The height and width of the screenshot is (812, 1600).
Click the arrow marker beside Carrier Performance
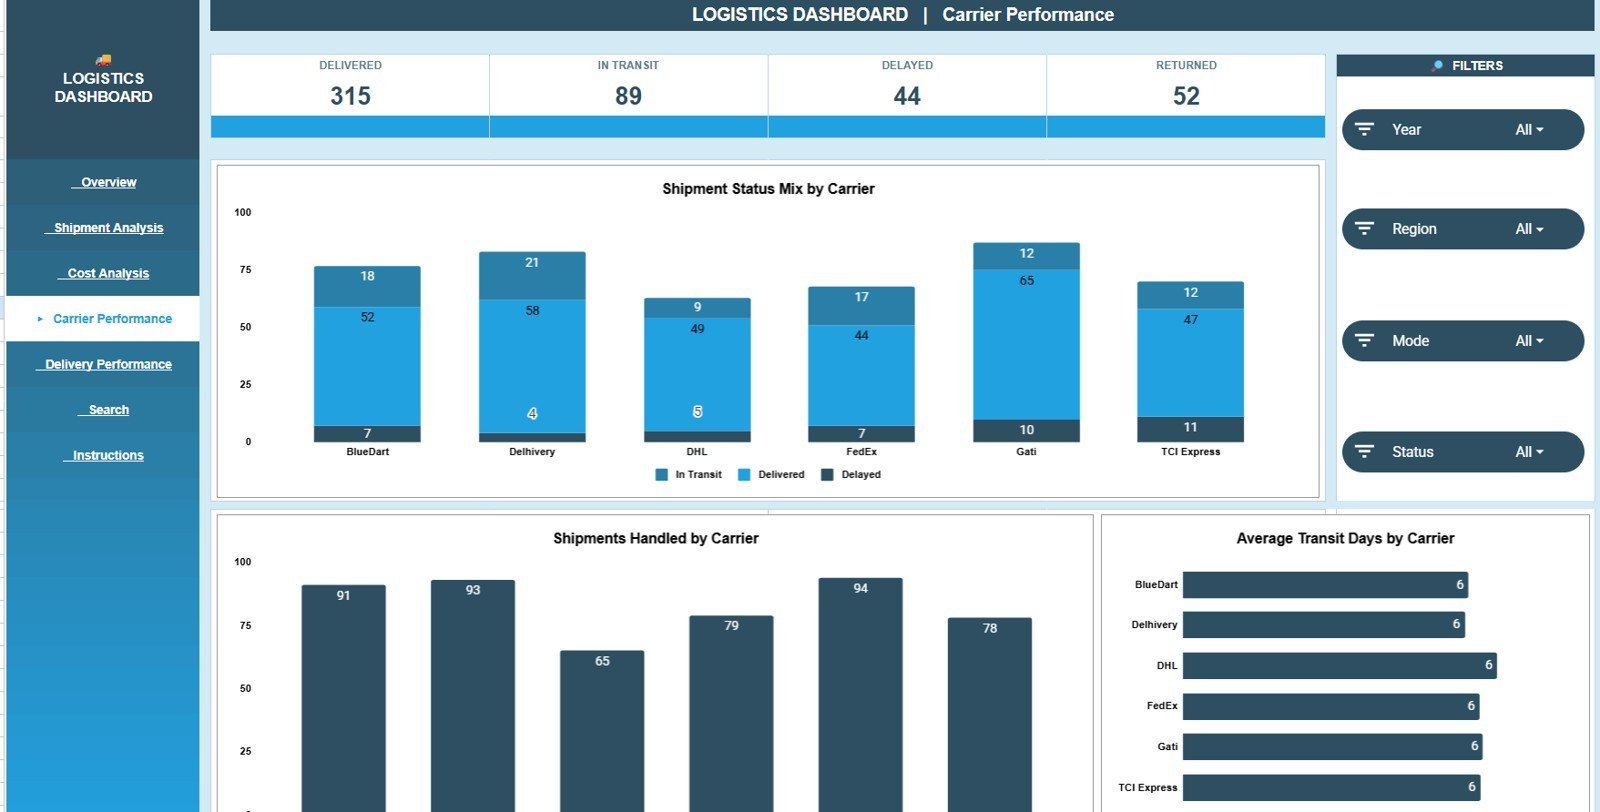40,319
